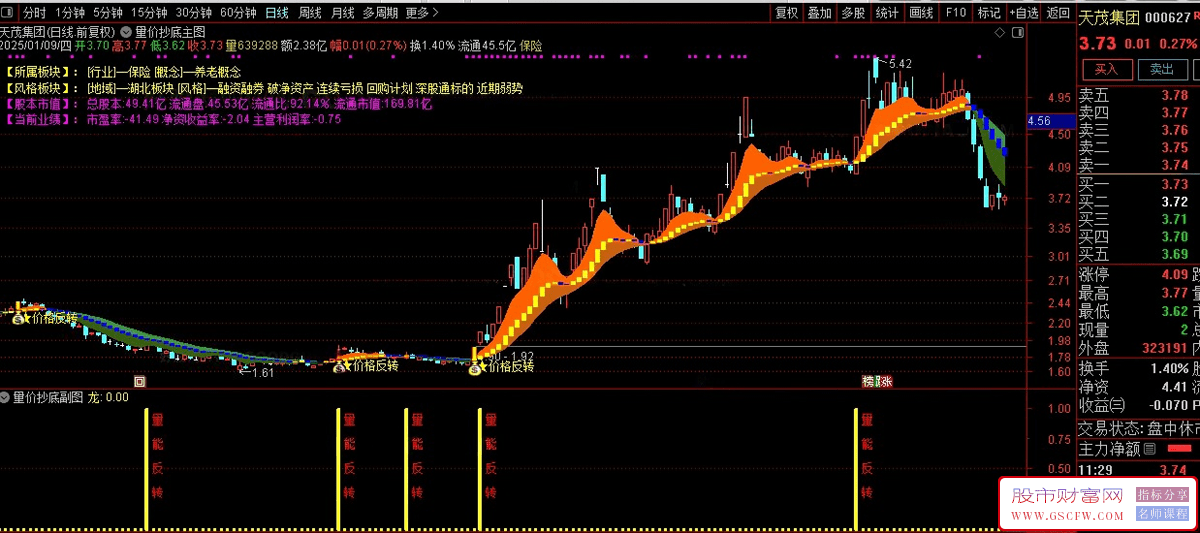The width and height of the screenshot is (1200, 533).
Task: Click the 标记 mark button
Action: (x=989, y=13)
